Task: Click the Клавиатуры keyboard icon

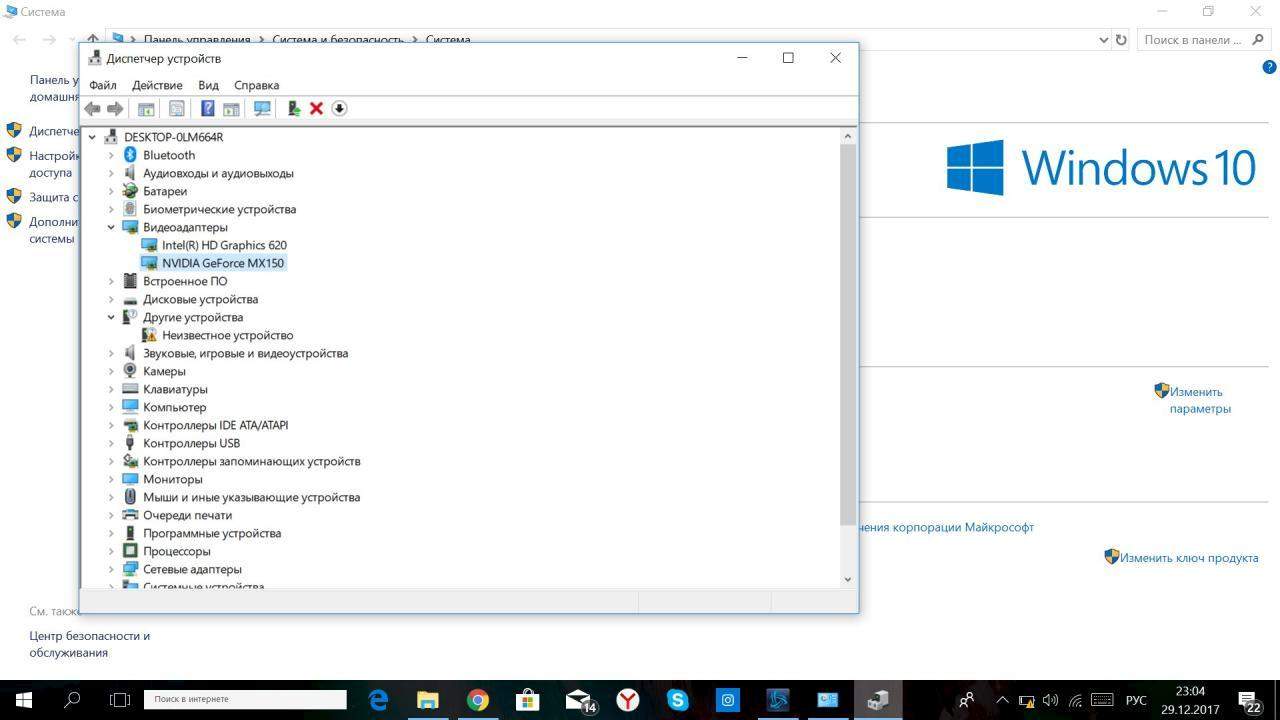Action: tap(130, 389)
